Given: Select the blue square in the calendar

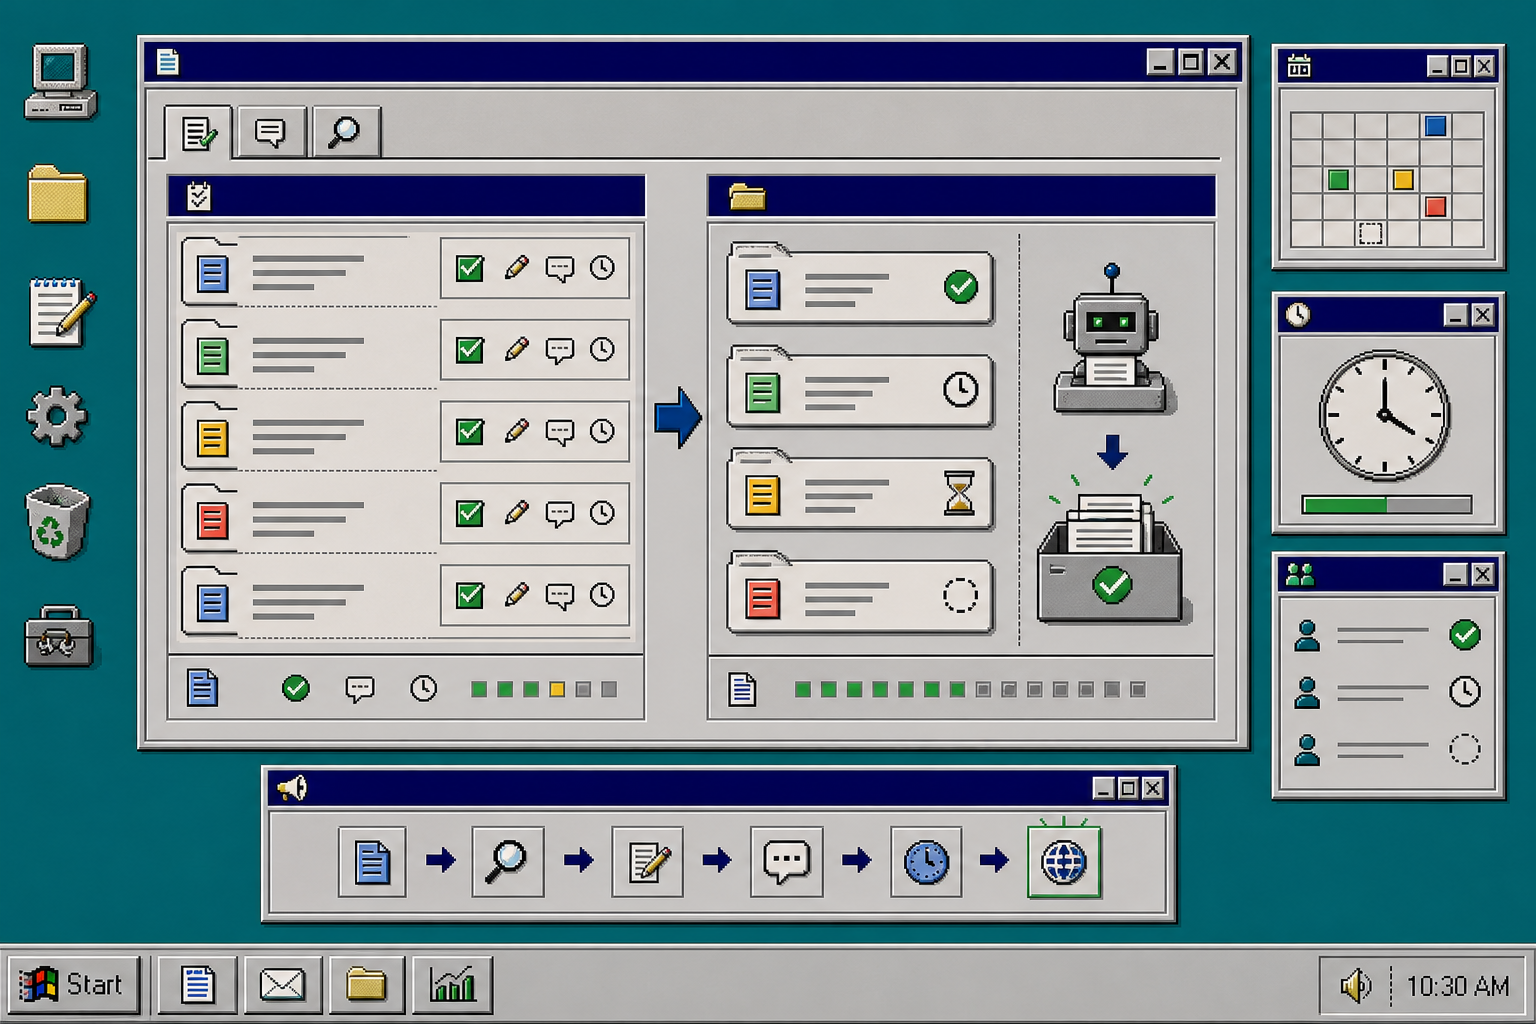Looking at the screenshot, I should 1436,126.
